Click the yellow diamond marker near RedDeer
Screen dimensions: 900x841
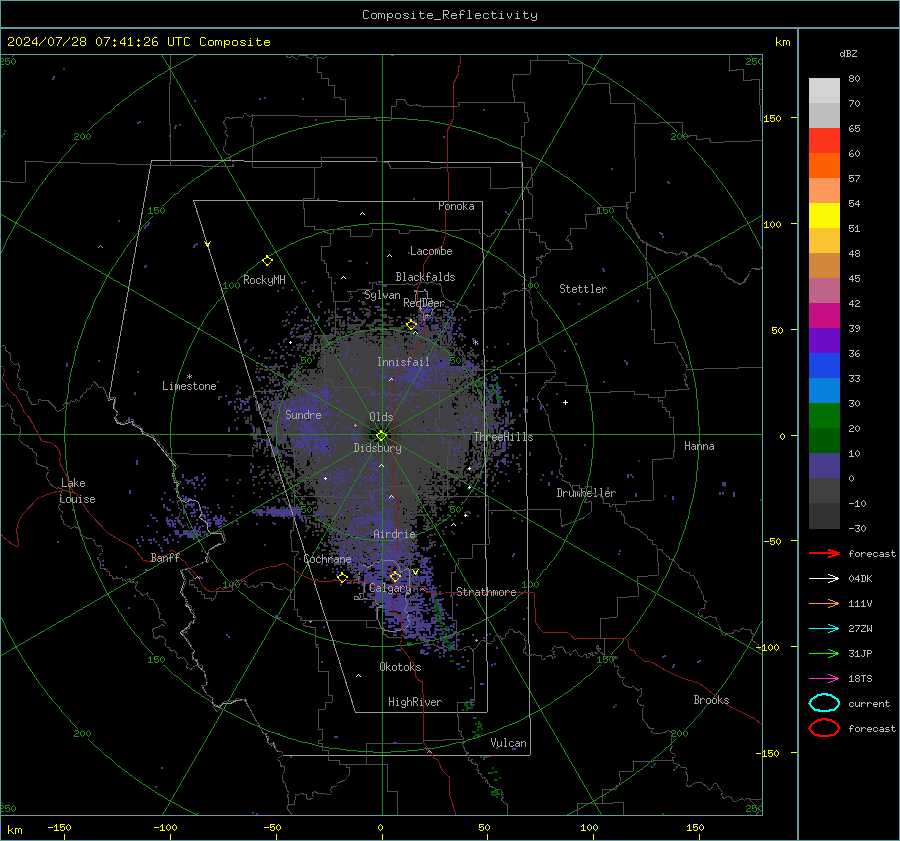(x=412, y=325)
